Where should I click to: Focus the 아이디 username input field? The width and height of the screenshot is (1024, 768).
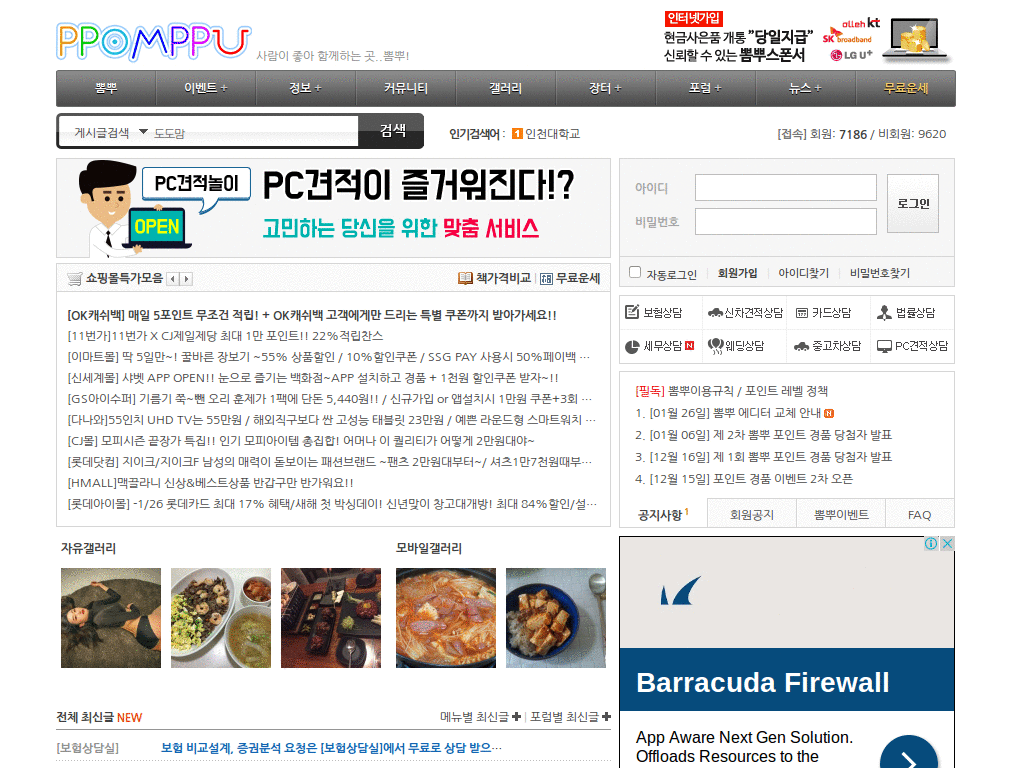[786, 187]
